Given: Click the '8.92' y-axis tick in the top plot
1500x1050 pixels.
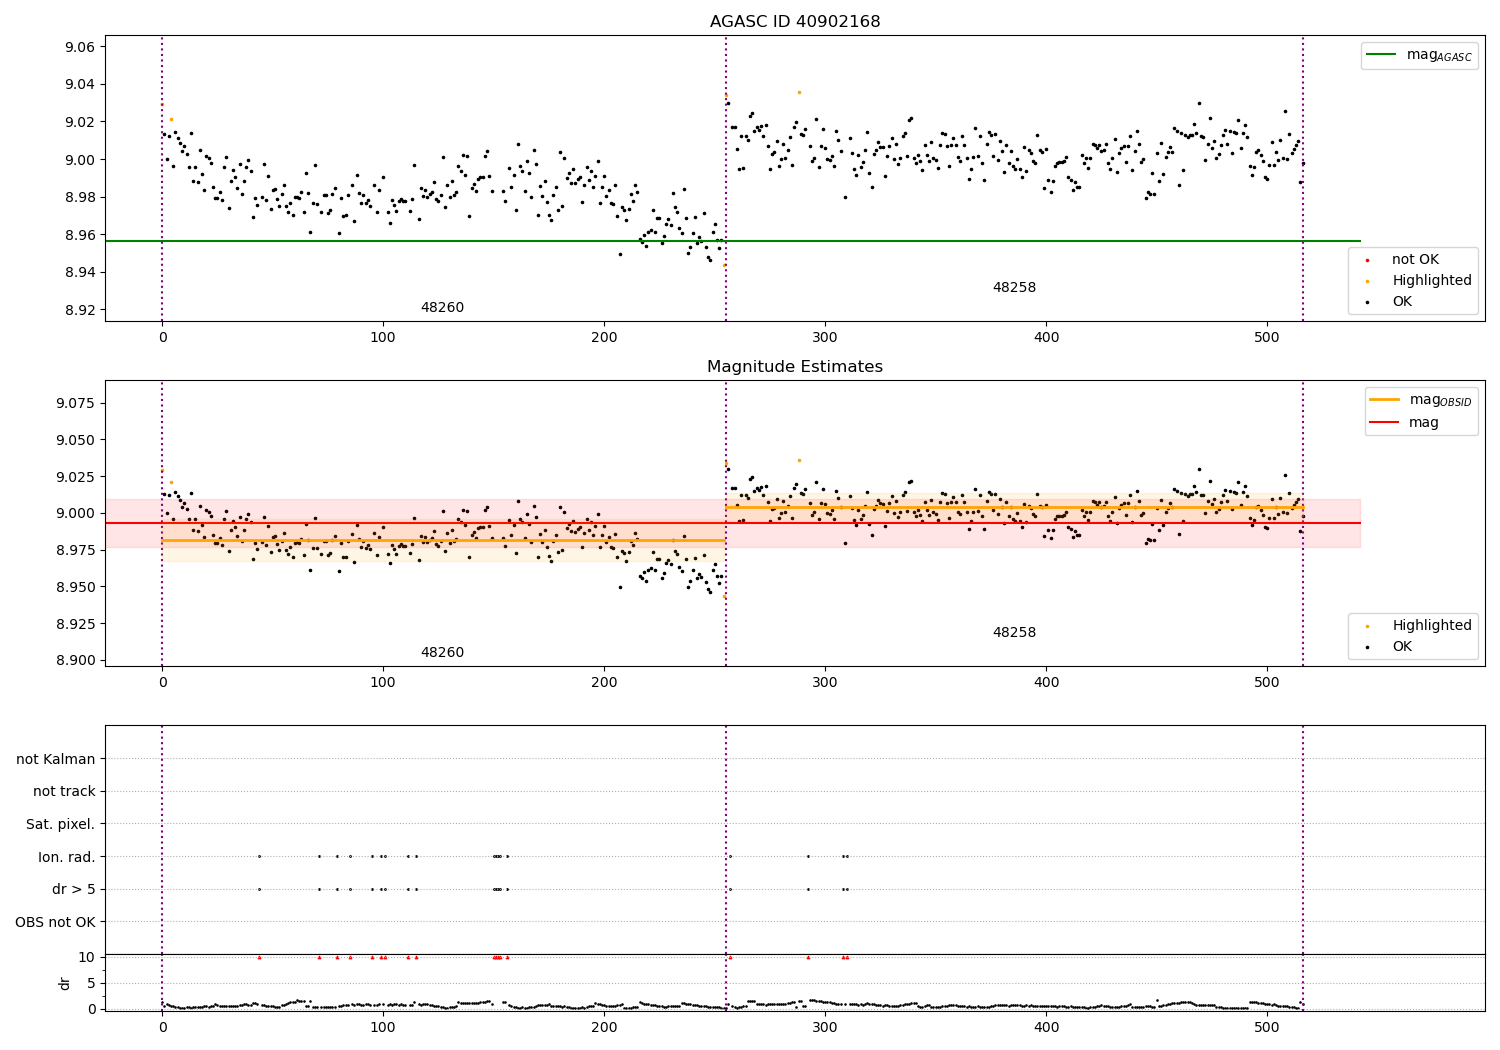Looking at the screenshot, I should [x=79, y=310].
